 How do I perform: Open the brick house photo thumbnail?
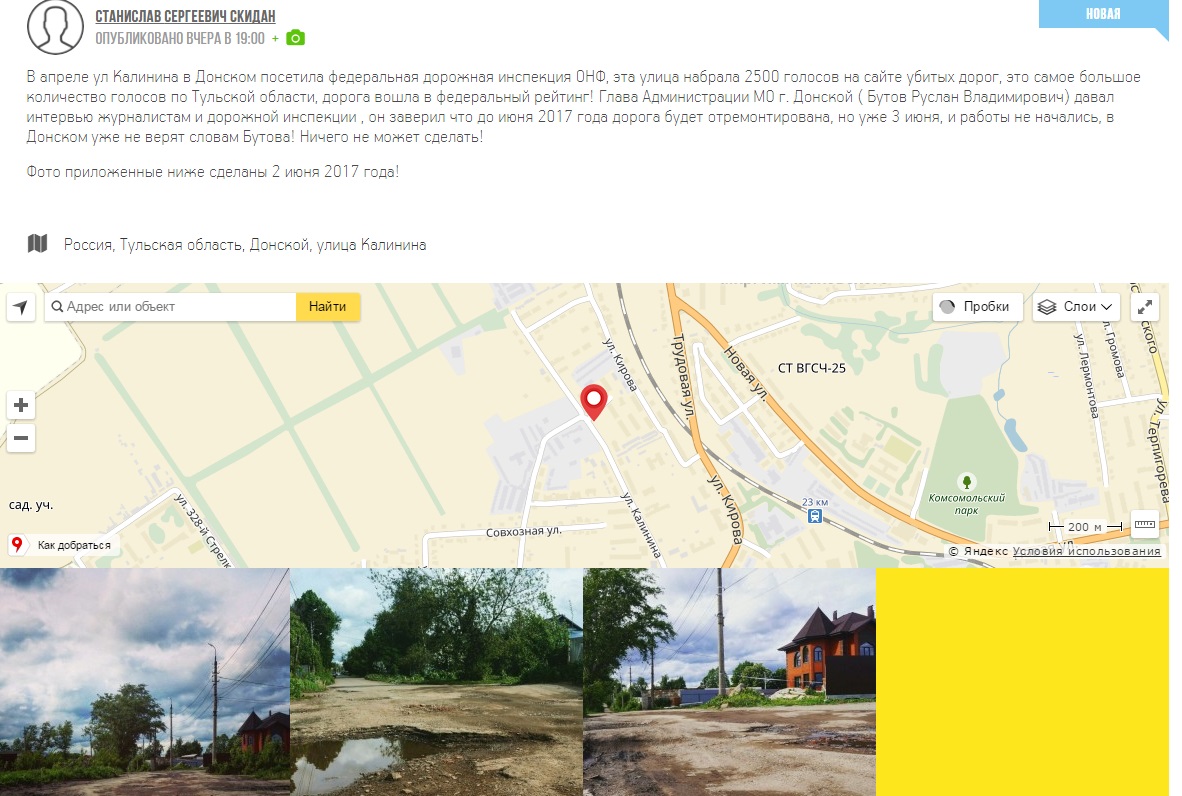tap(730, 681)
